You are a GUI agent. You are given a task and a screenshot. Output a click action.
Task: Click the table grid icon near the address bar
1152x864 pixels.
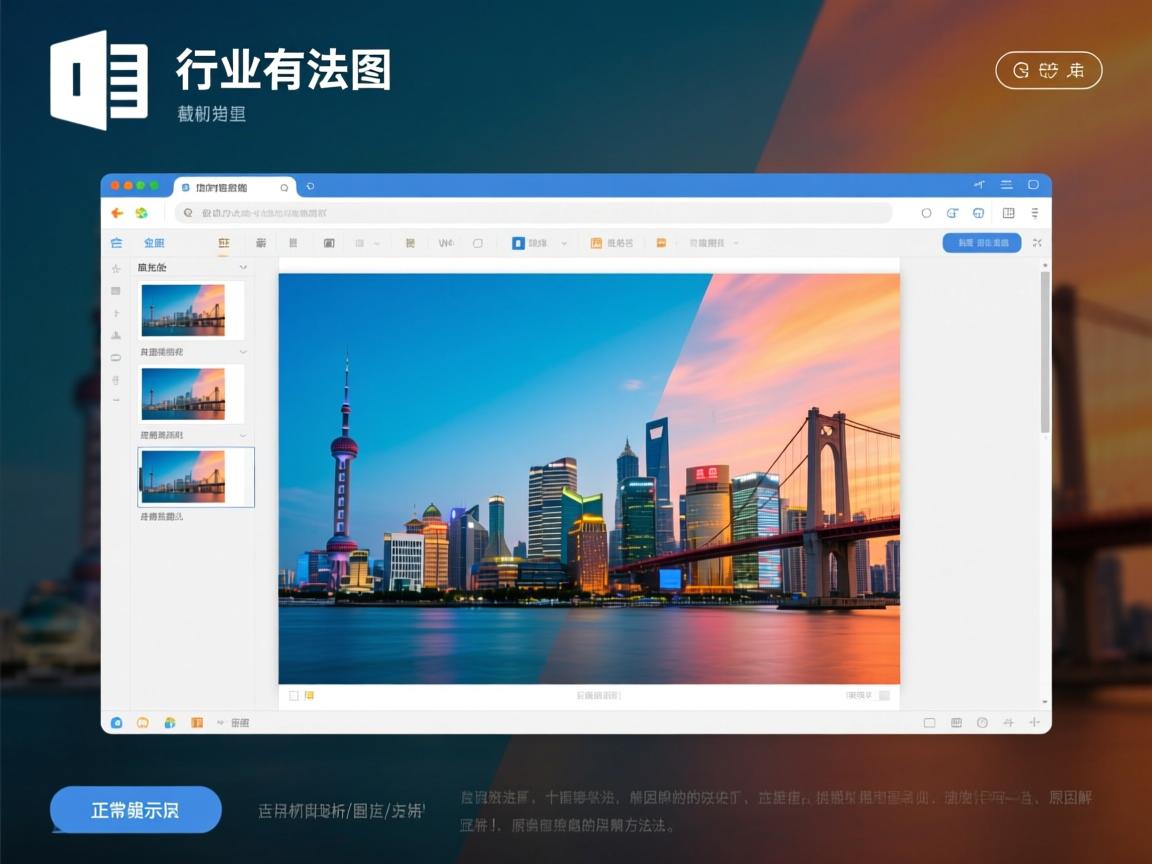coord(1008,213)
